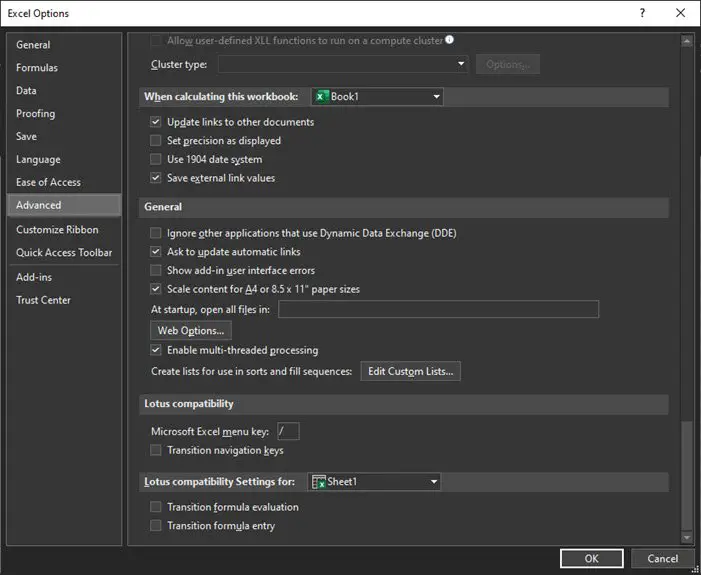Click the vertical scrollbar thumb
The height and width of the screenshot is (575, 701).
point(686,475)
